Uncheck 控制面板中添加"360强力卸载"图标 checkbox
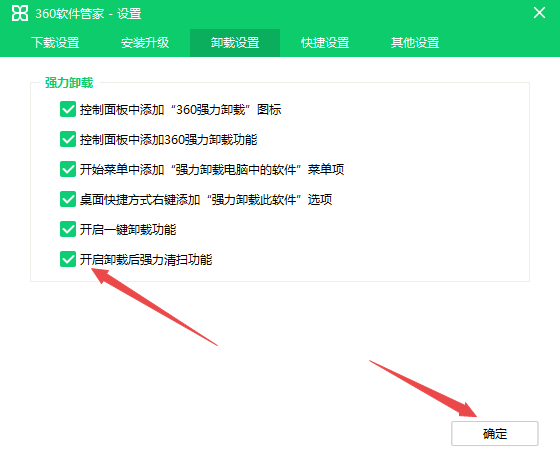The height and width of the screenshot is (460, 560). pos(68,109)
